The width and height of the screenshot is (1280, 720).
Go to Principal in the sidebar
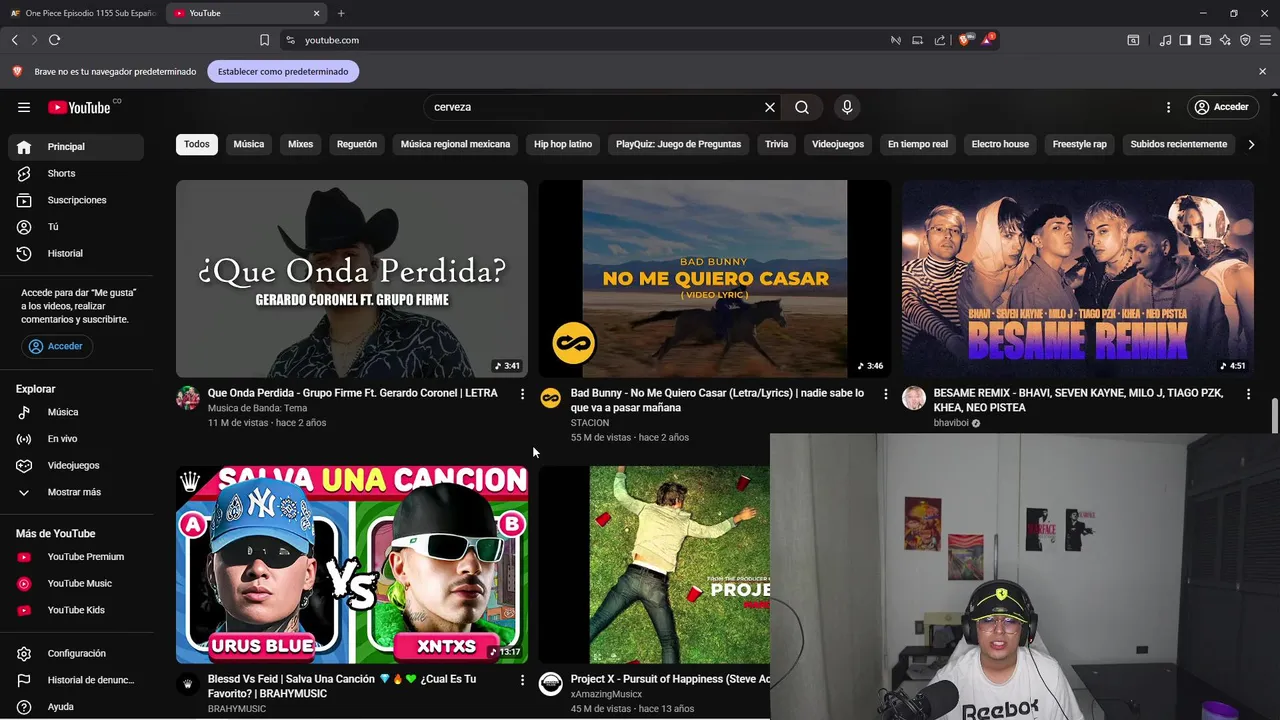pyautogui.click(x=76, y=147)
